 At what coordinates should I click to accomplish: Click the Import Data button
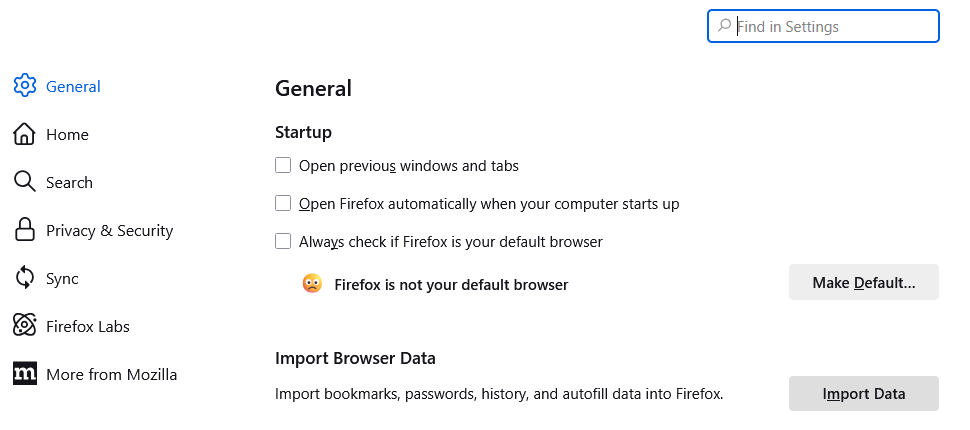864,393
